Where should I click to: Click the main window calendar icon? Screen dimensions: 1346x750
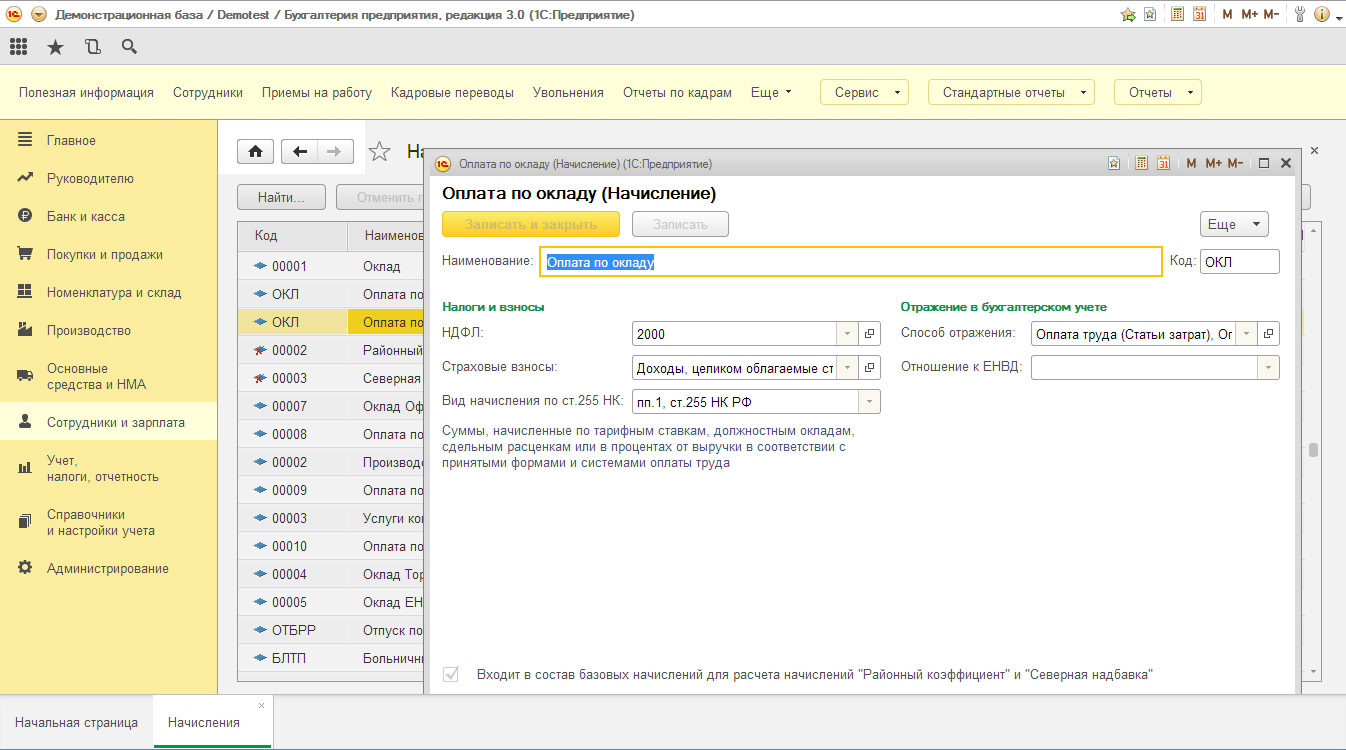pyautogui.click(x=1199, y=14)
